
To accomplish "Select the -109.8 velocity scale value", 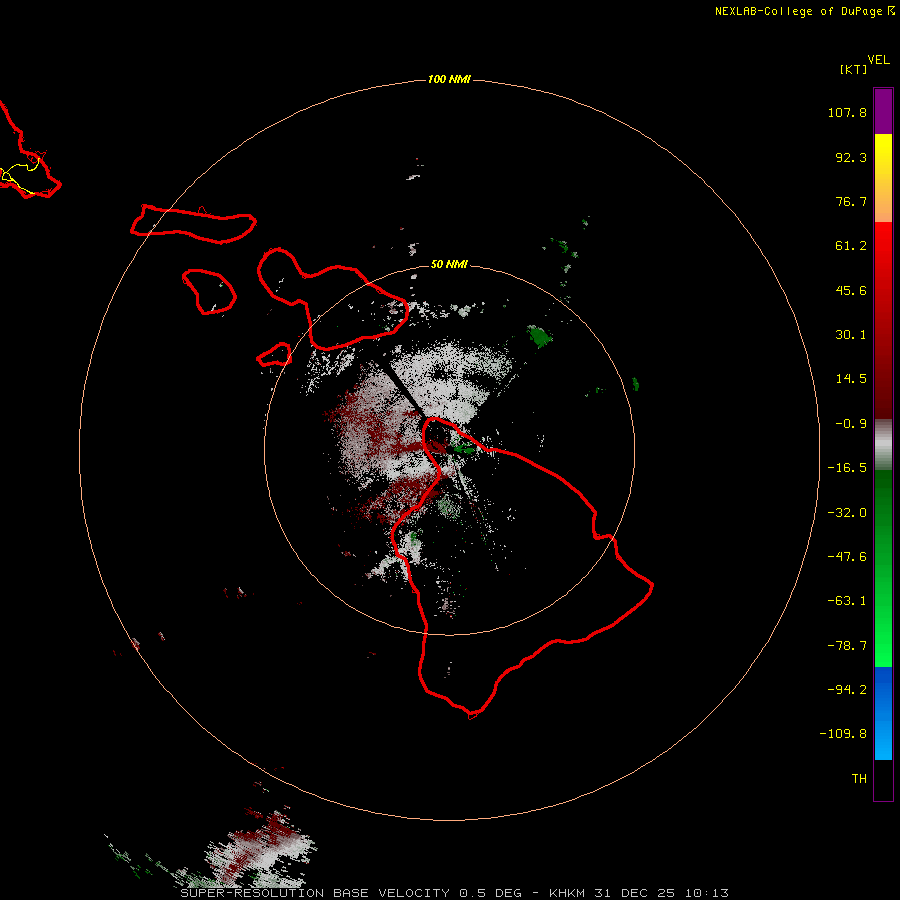I will pyautogui.click(x=843, y=734).
